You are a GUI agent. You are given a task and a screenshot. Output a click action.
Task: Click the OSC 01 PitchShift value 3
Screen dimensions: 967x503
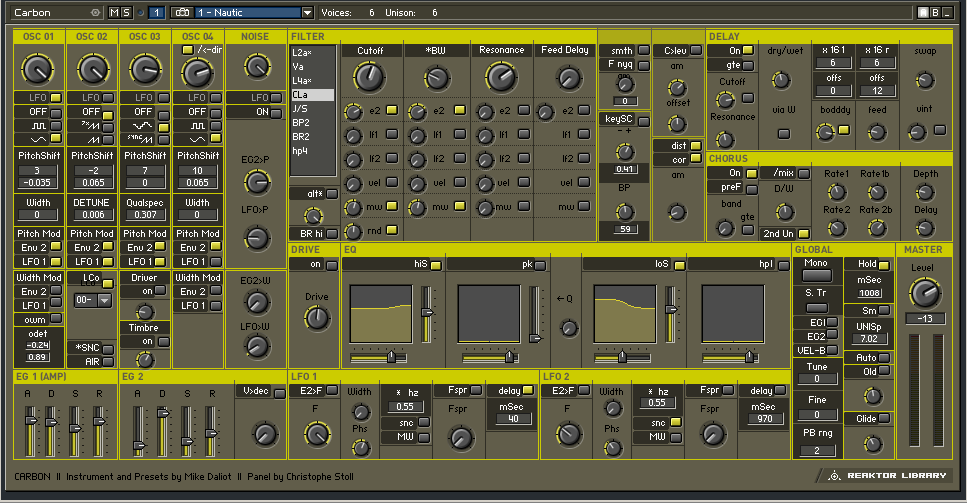coord(38,171)
